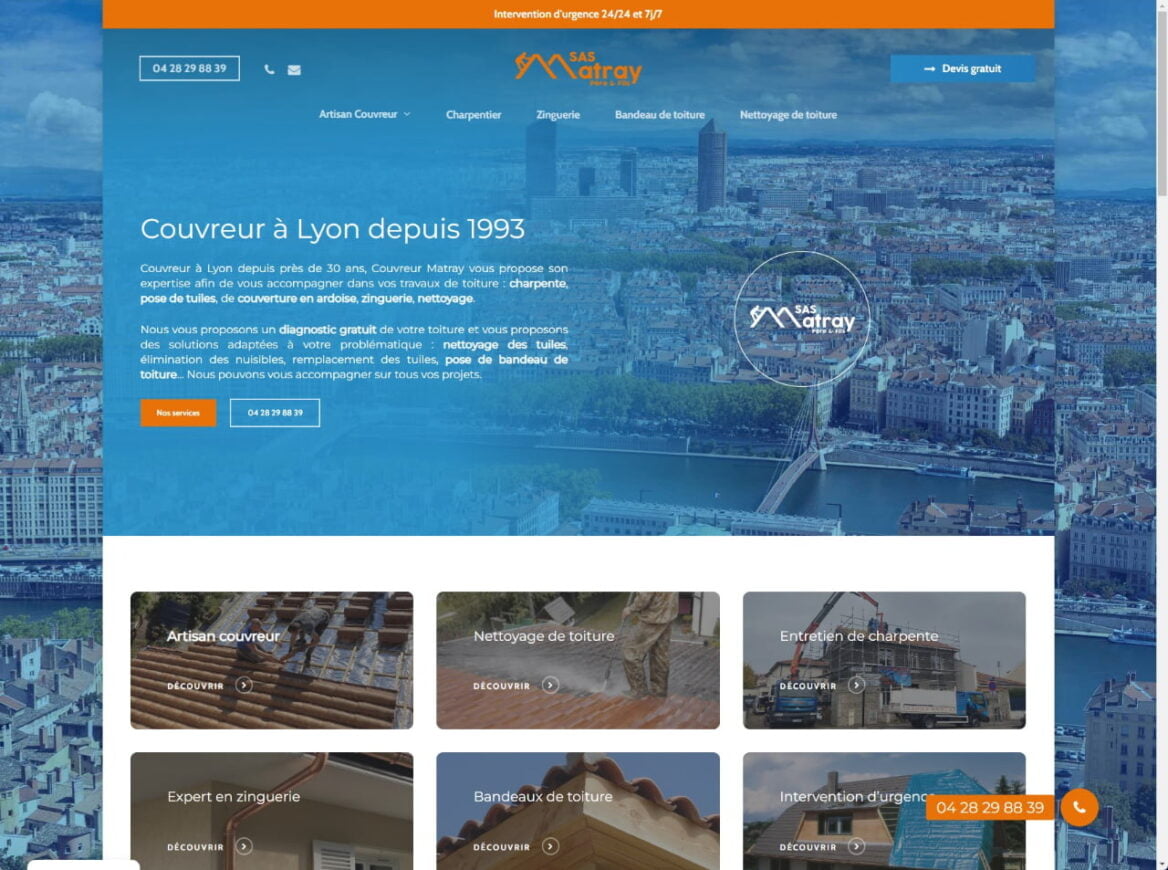Click the phone icon in the header

(x=268, y=68)
